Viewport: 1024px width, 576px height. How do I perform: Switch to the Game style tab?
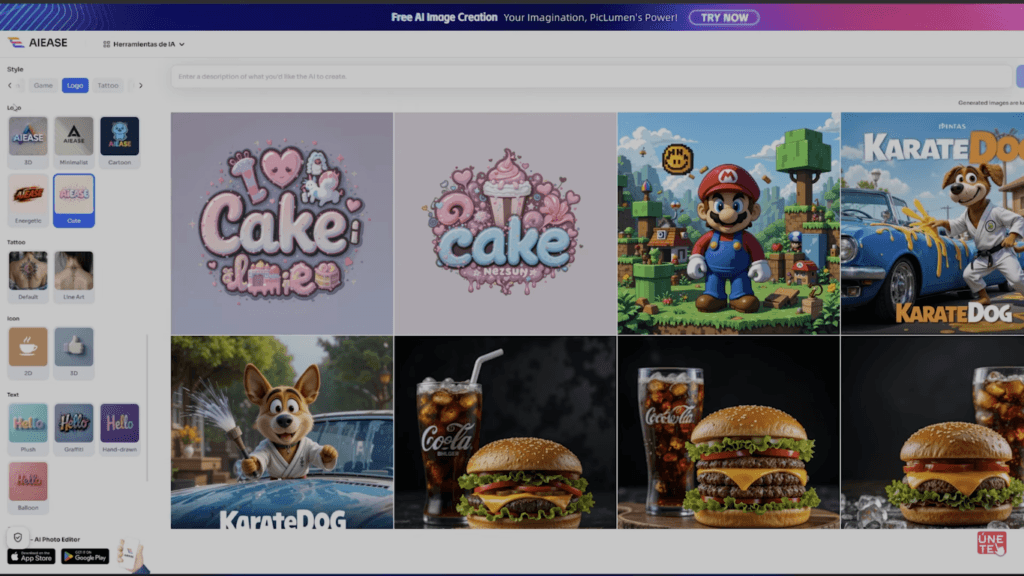pos(43,86)
